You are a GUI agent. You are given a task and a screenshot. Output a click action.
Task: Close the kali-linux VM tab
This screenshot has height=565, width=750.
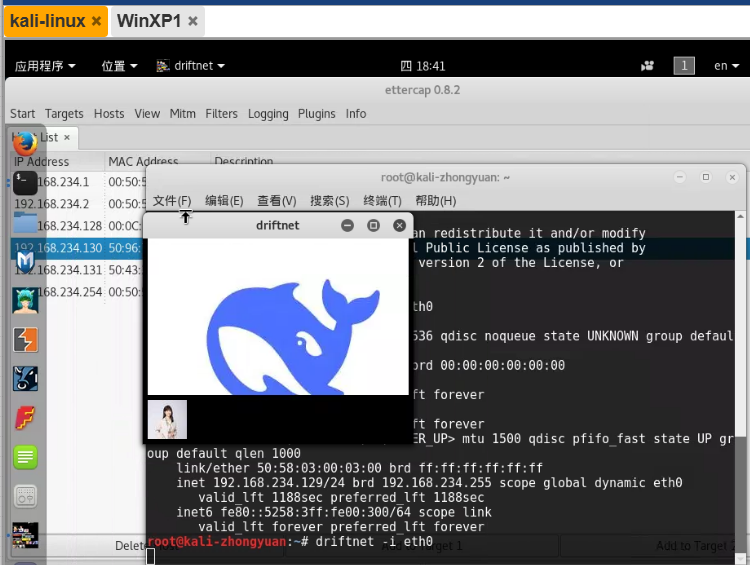tap(96, 21)
